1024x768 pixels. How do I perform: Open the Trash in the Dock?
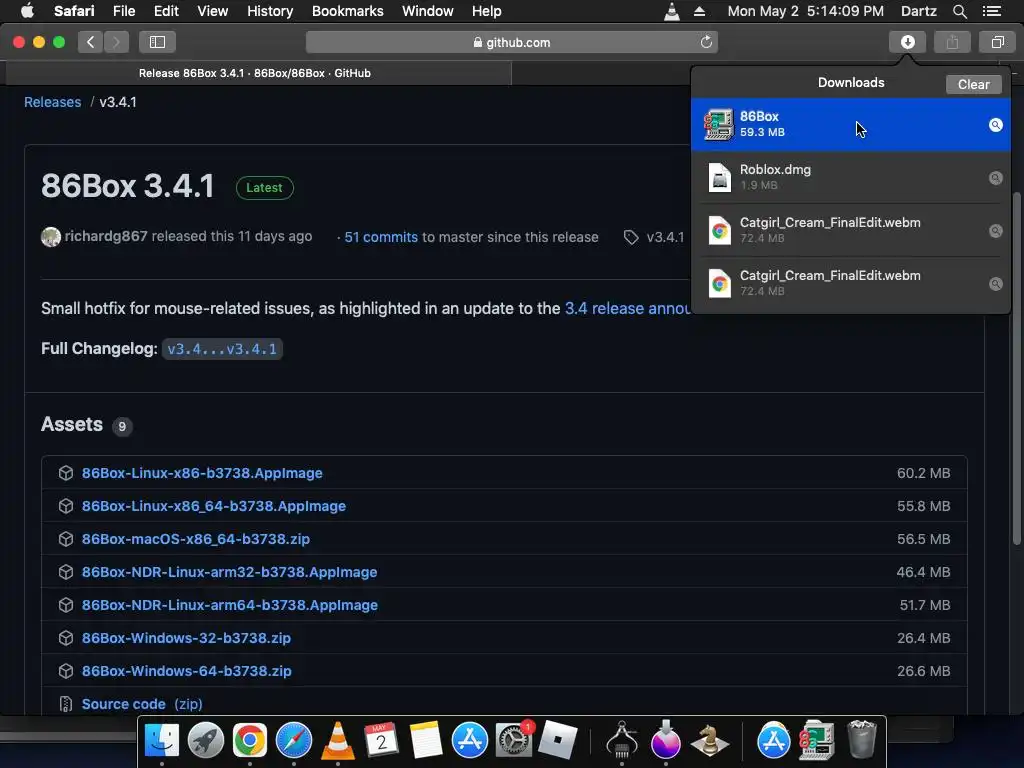[861, 740]
